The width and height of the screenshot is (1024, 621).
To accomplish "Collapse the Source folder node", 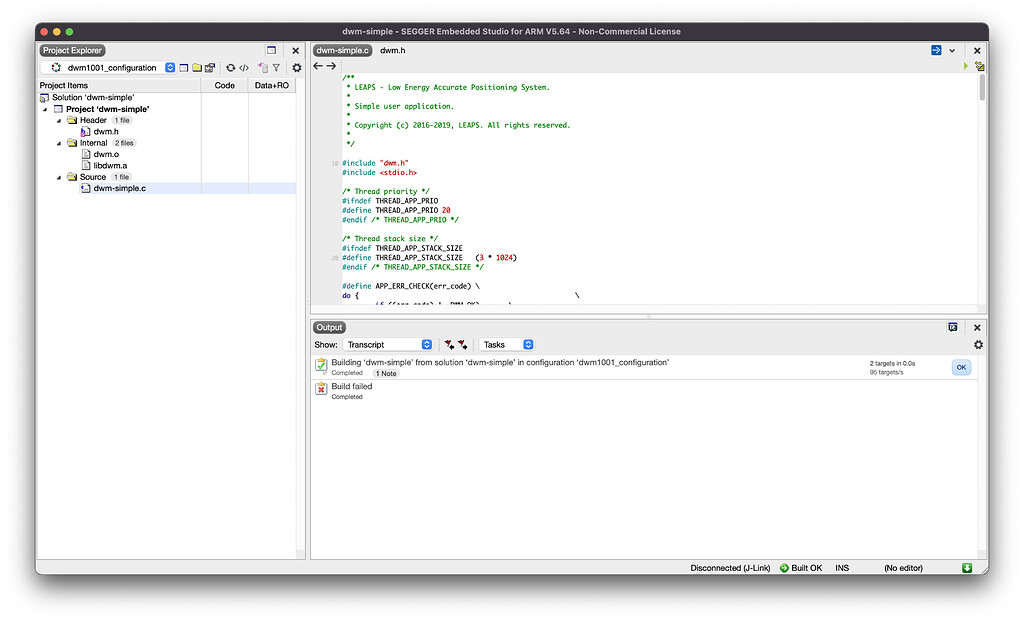I will [x=58, y=177].
